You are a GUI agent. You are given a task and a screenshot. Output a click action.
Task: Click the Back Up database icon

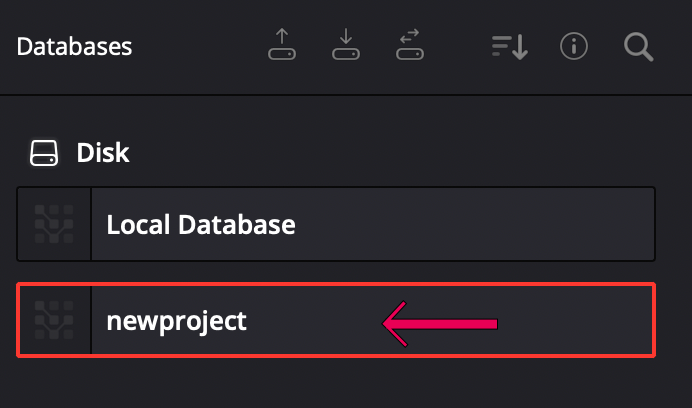click(x=282, y=44)
